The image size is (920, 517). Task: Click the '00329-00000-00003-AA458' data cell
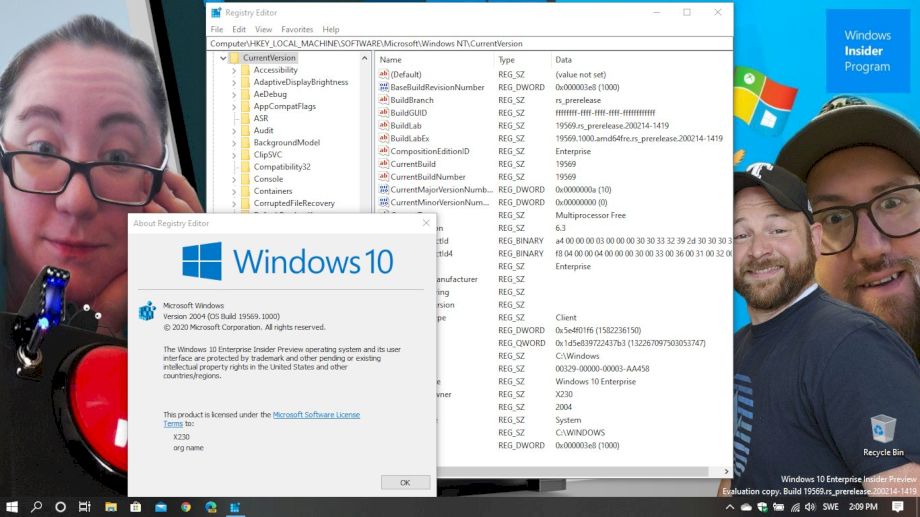[x=602, y=369]
